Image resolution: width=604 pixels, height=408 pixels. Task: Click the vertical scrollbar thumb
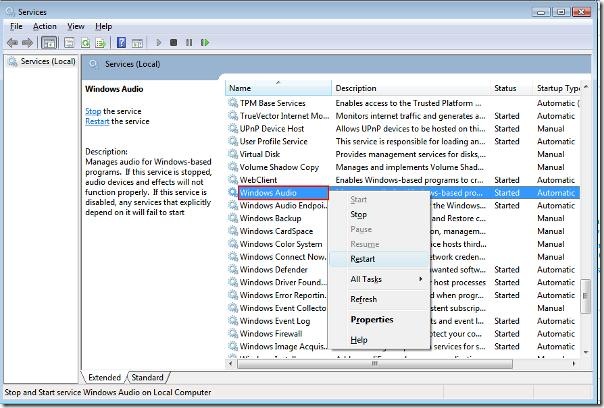point(586,296)
